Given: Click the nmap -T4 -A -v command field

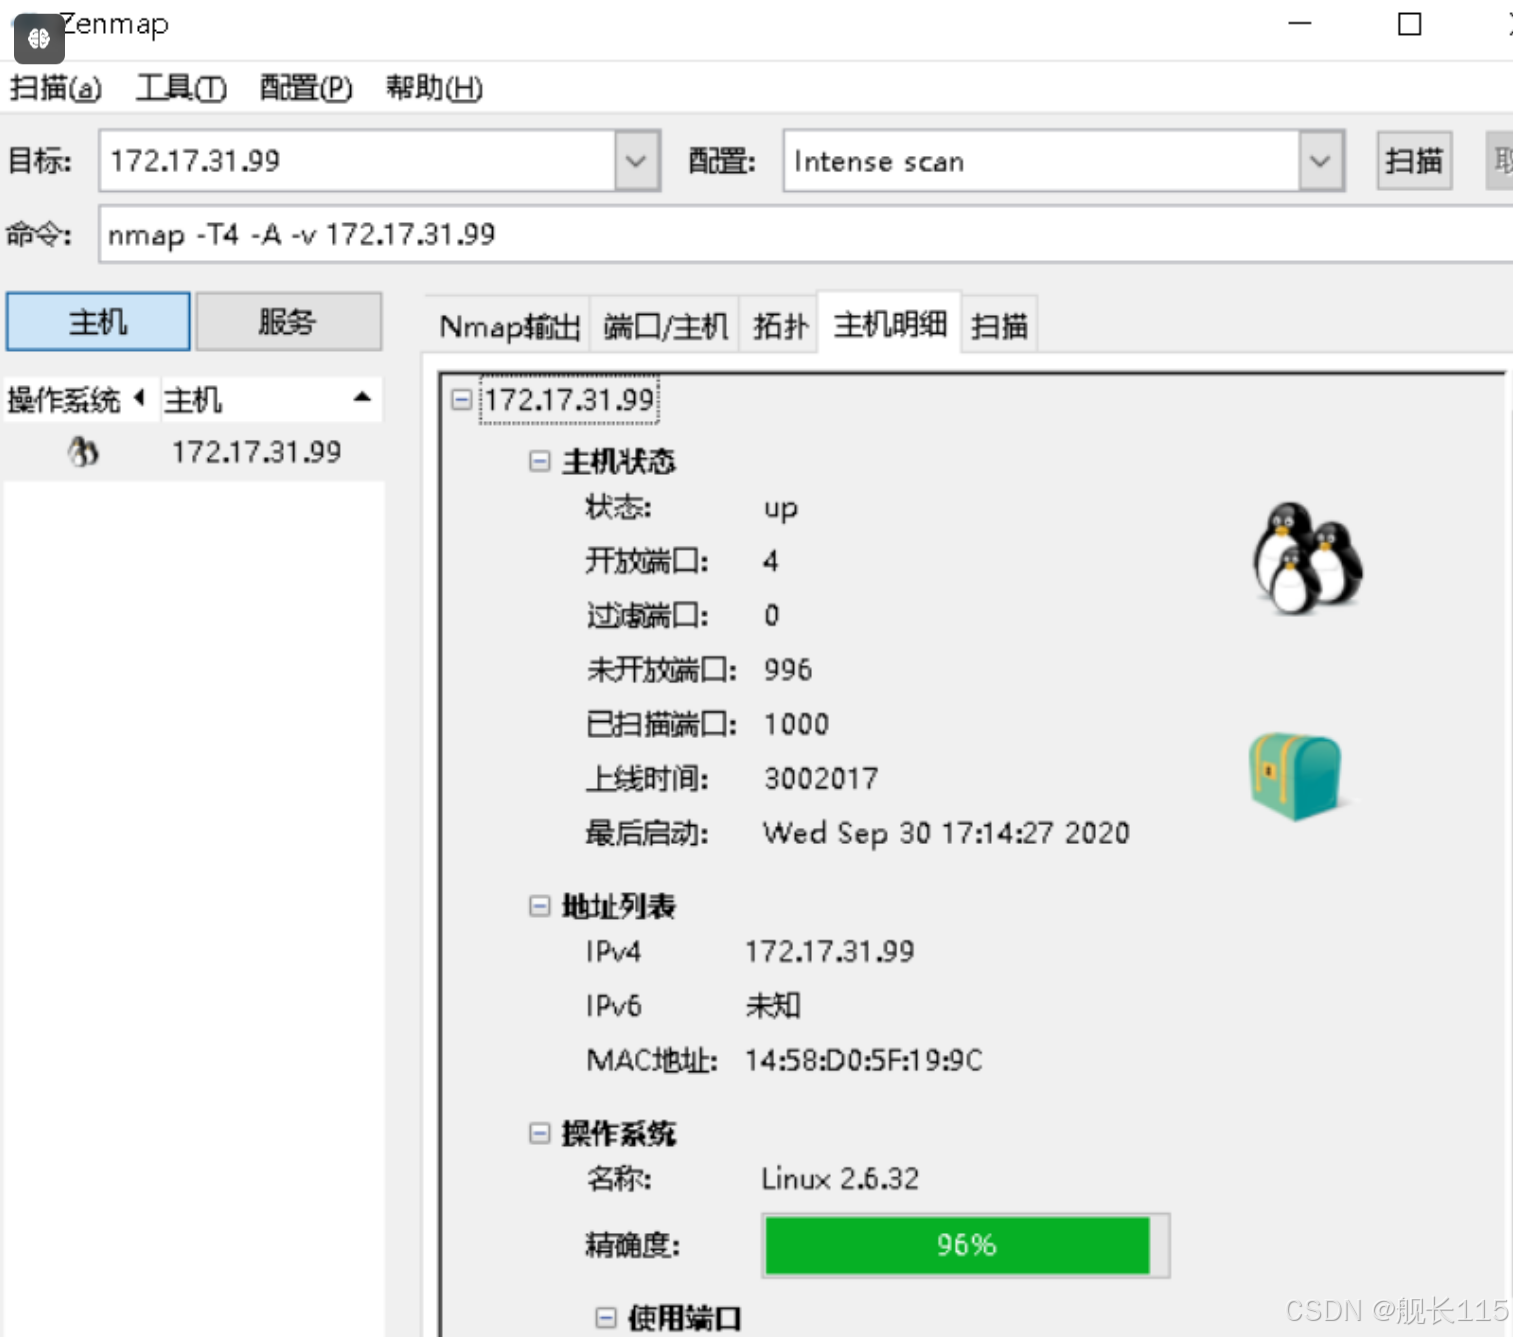Looking at the screenshot, I should [x=805, y=234].
